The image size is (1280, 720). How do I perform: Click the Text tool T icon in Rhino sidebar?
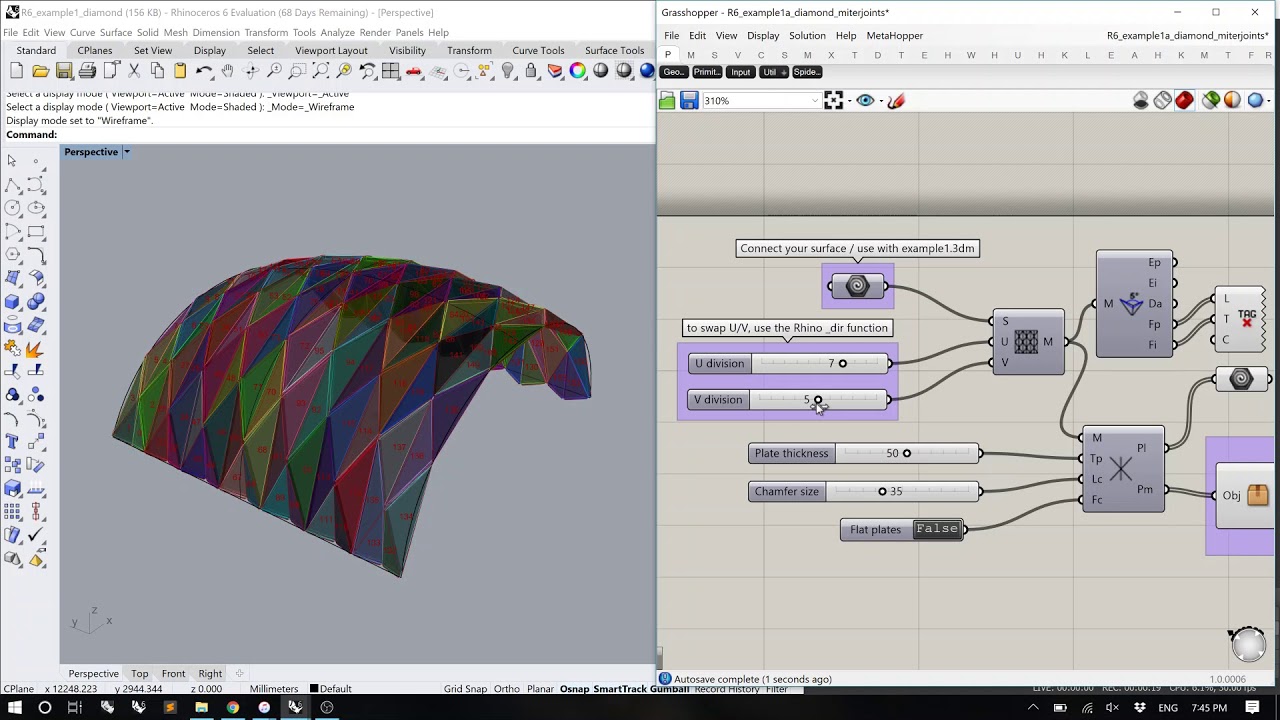(12, 441)
